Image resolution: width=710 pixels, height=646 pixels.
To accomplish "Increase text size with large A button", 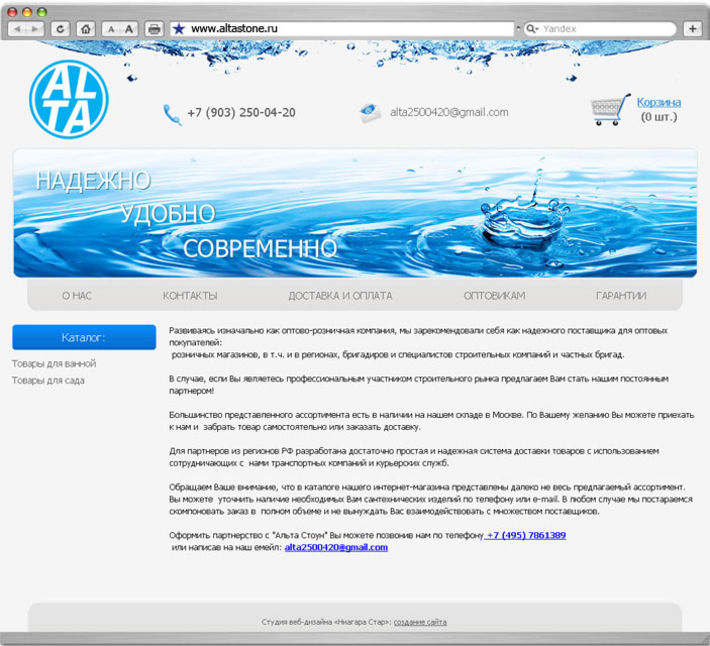I will pyautogui.click(x=129, y=29).
